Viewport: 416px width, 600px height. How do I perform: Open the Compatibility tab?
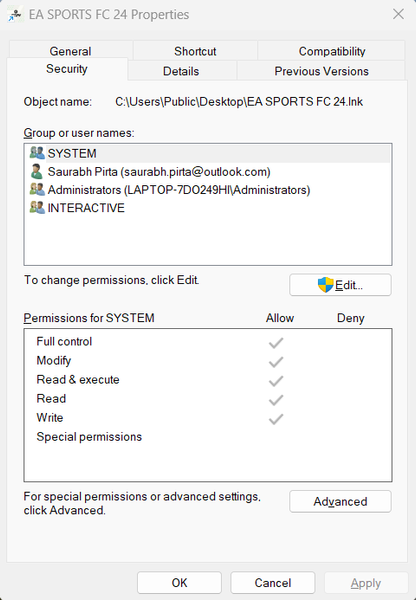[332, 51]
